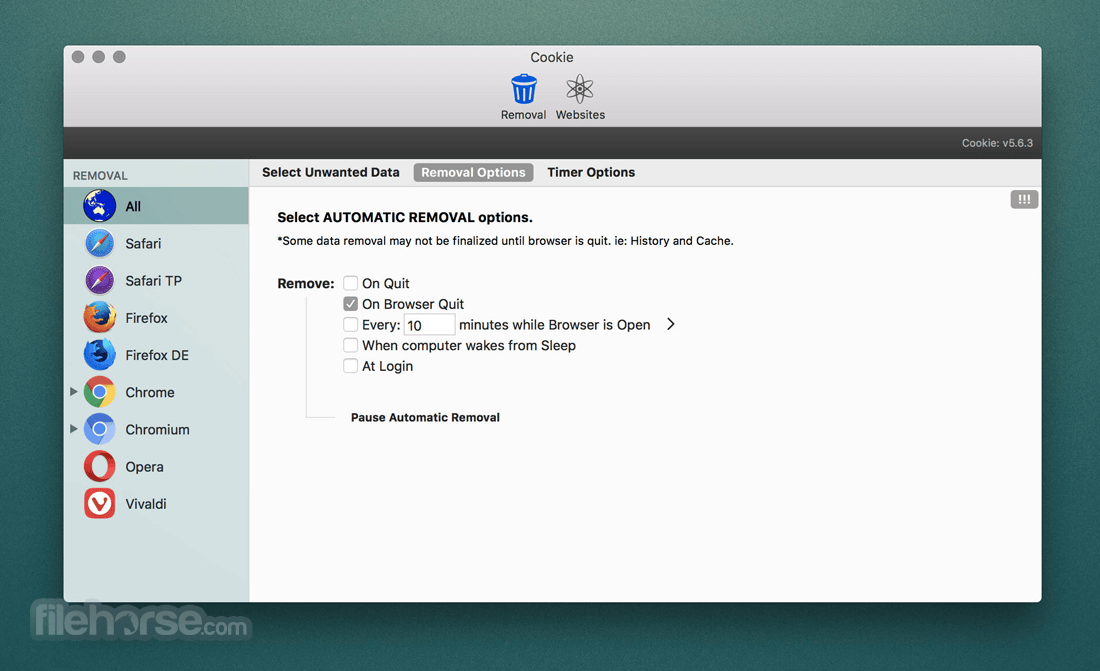Viewport: 1100px width, 671px height.
Task: Select the Opera label in the sidebar
Action: (145, 467)
